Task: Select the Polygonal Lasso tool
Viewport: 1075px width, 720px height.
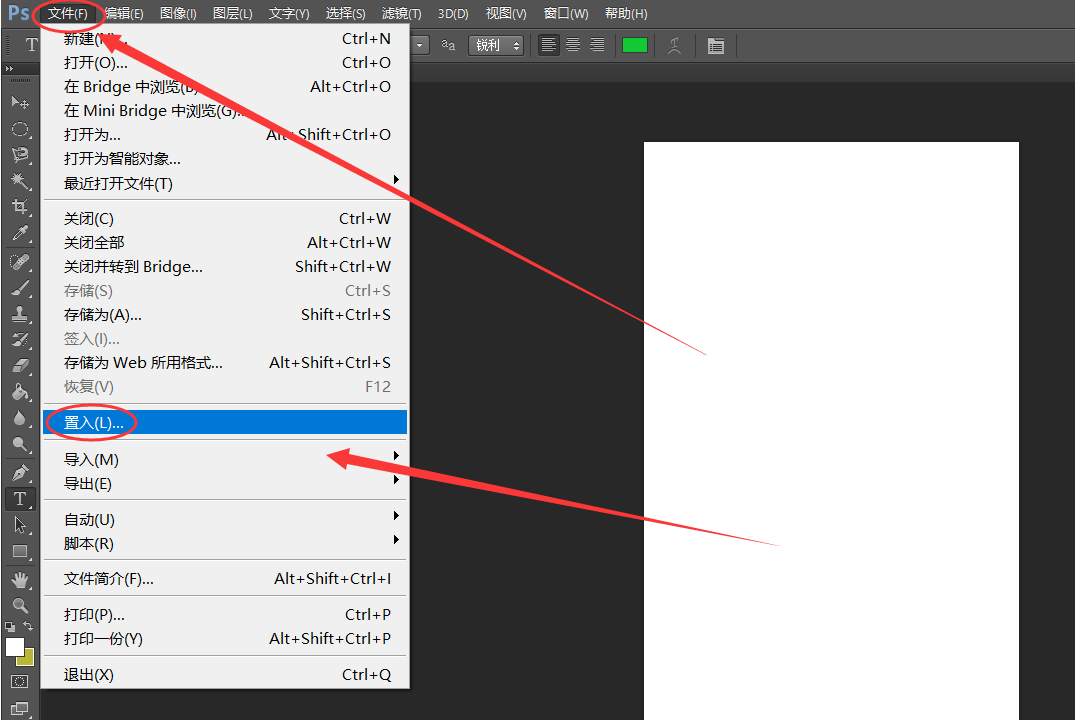Action: (20, 155)
